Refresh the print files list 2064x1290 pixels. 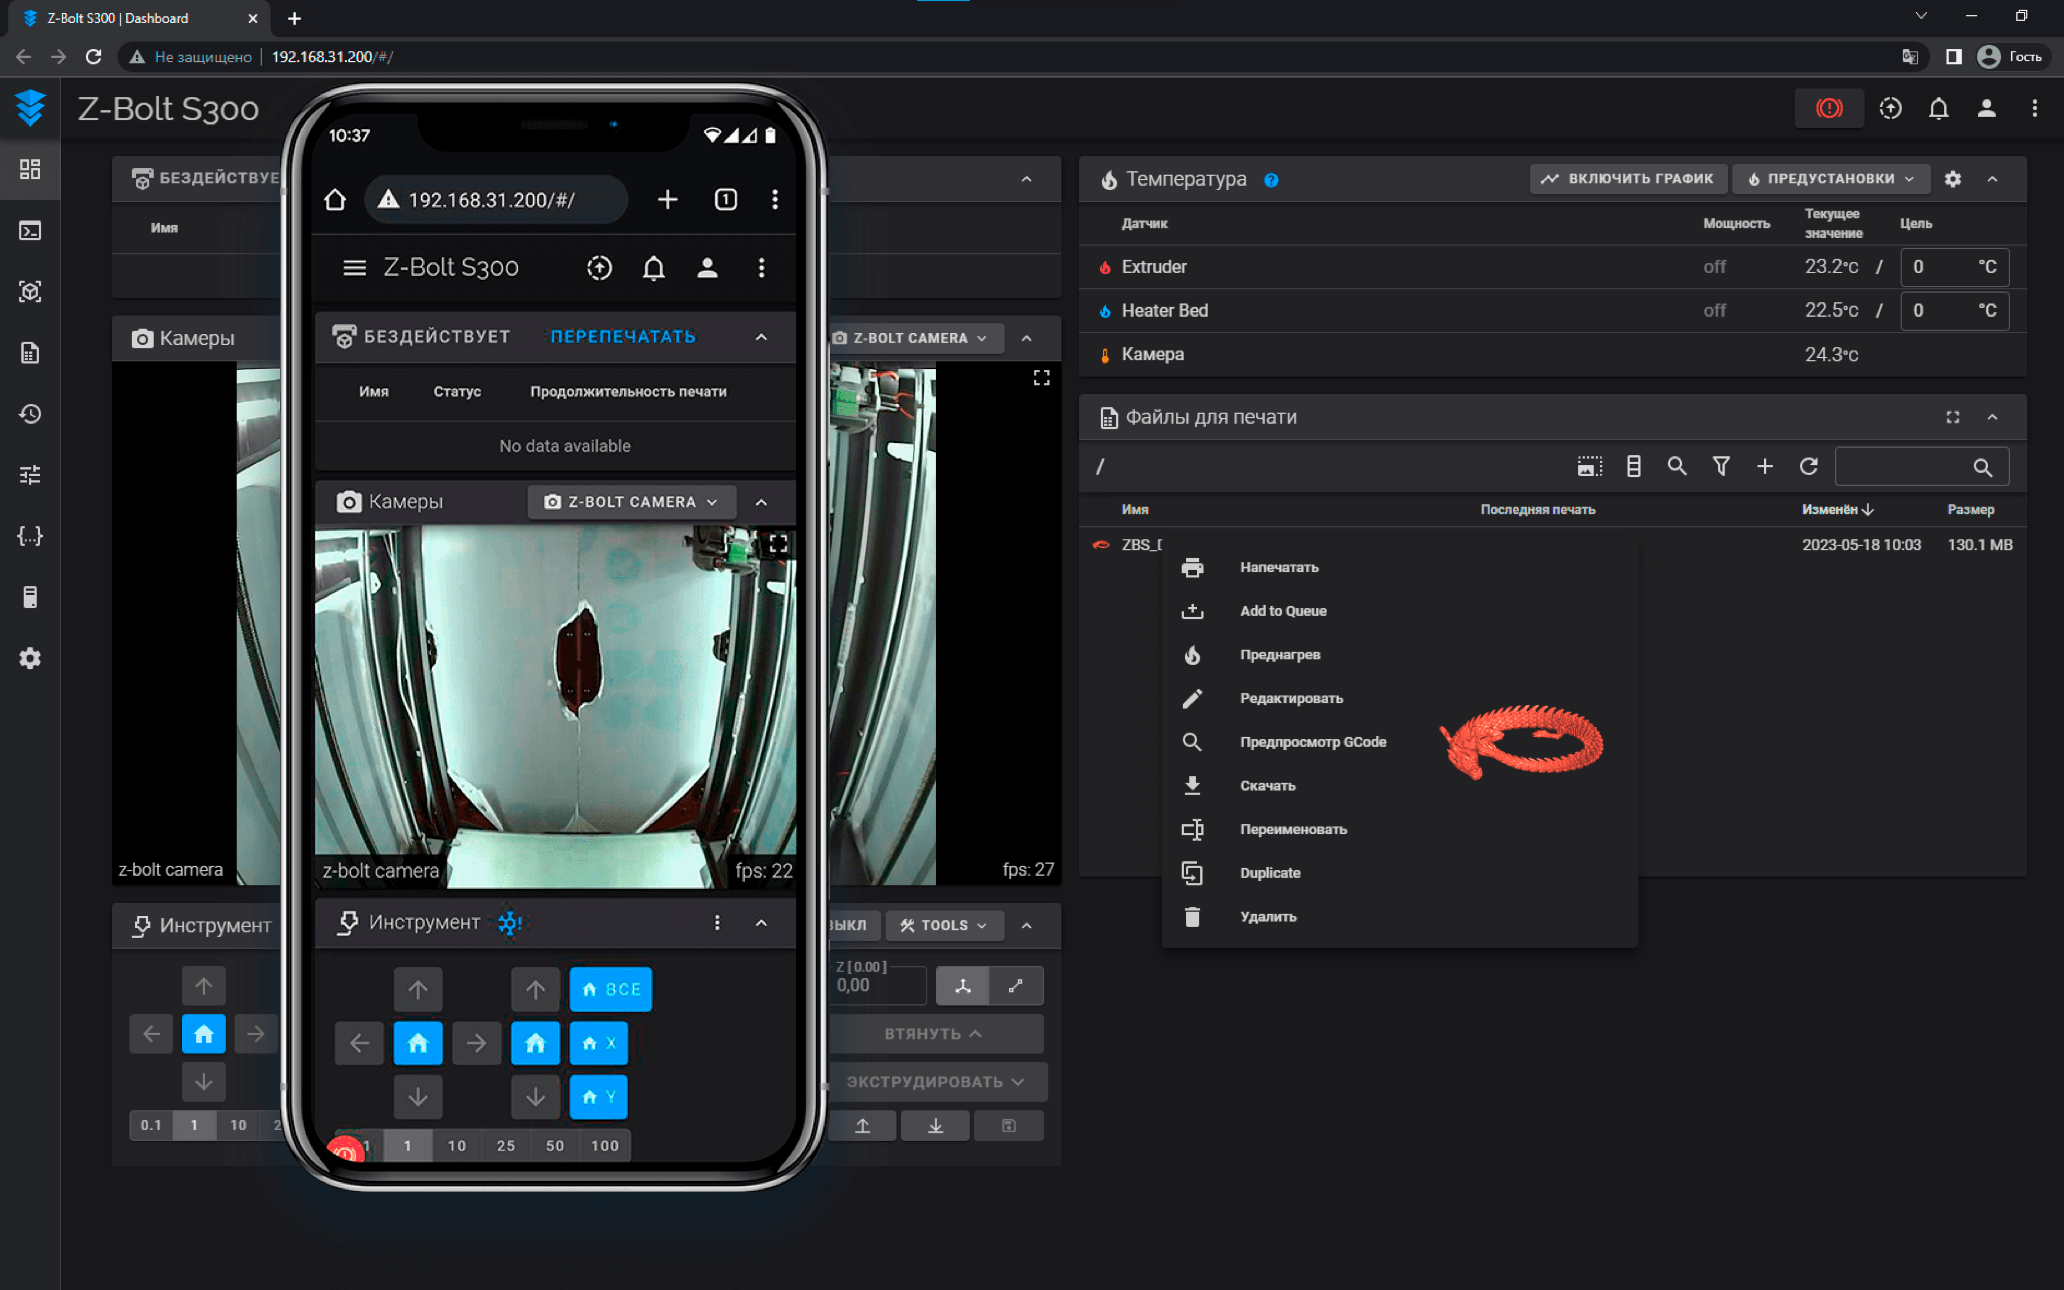1809,466
